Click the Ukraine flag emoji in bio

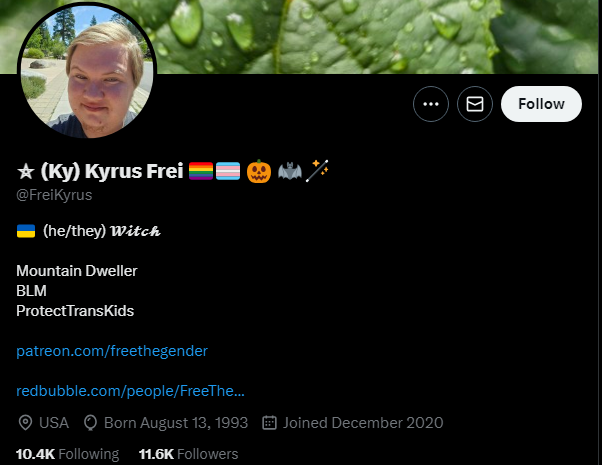click(x=26, y=231)
